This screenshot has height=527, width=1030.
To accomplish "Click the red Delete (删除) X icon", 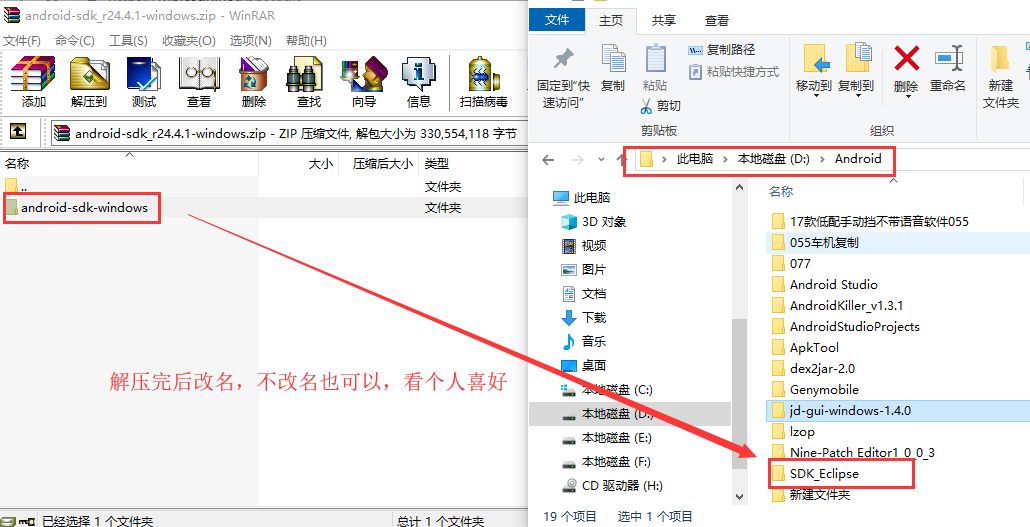I will point(906,59).
